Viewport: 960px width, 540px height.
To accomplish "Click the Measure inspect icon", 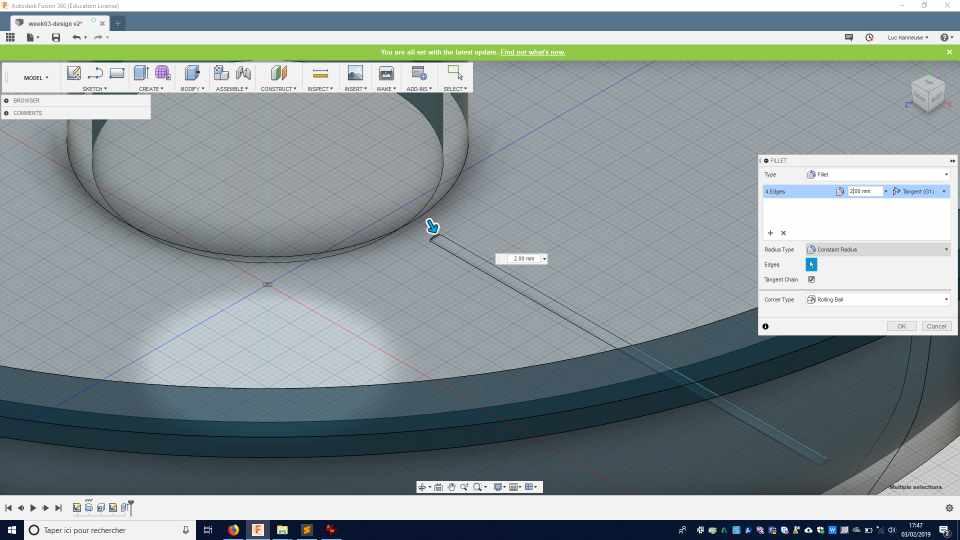I will (320, 73).
